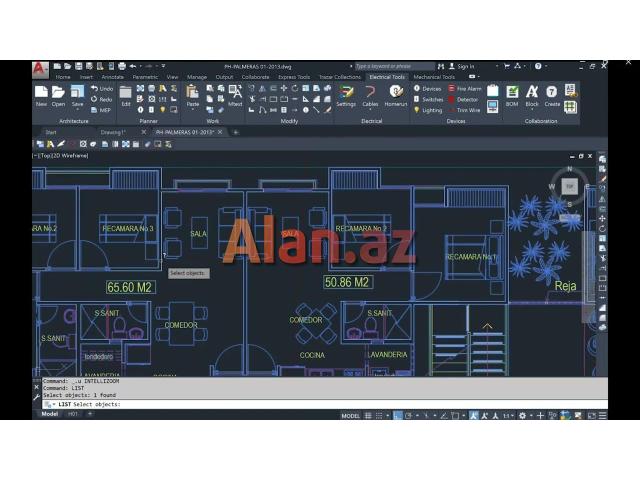
Task: Expand the Block dropdown arrow
Action: [x=532, y=110]
